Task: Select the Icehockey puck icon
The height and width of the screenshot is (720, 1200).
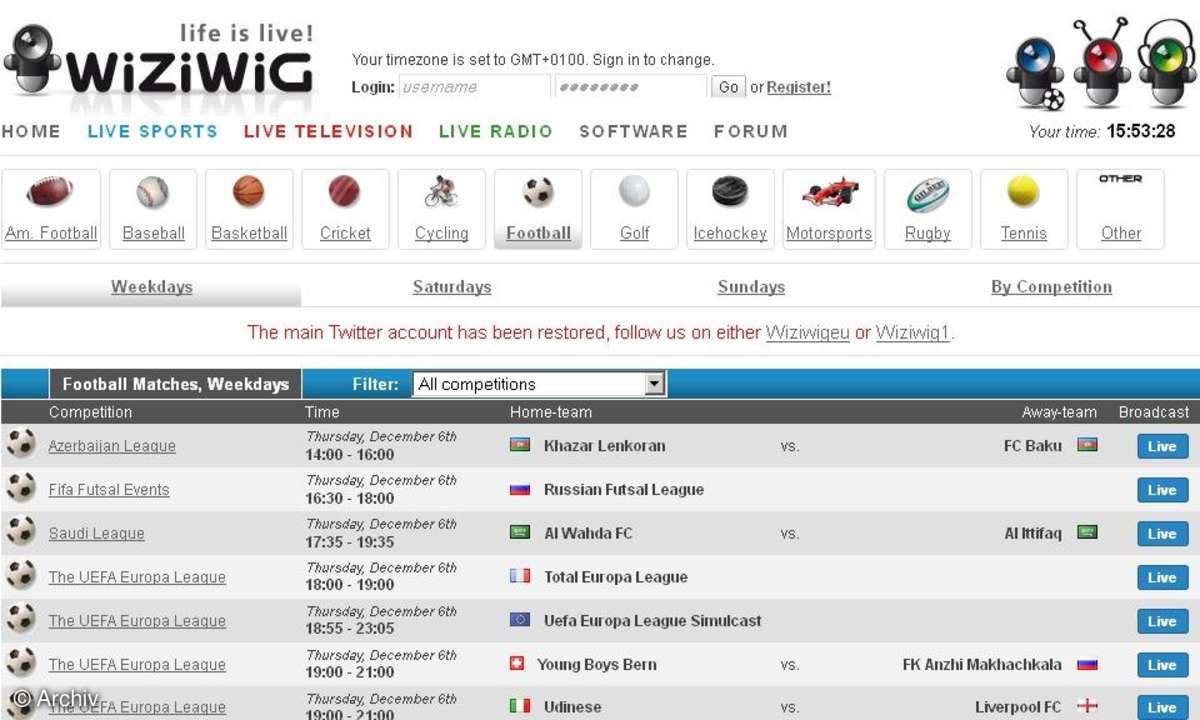Action: coord(730,192)
